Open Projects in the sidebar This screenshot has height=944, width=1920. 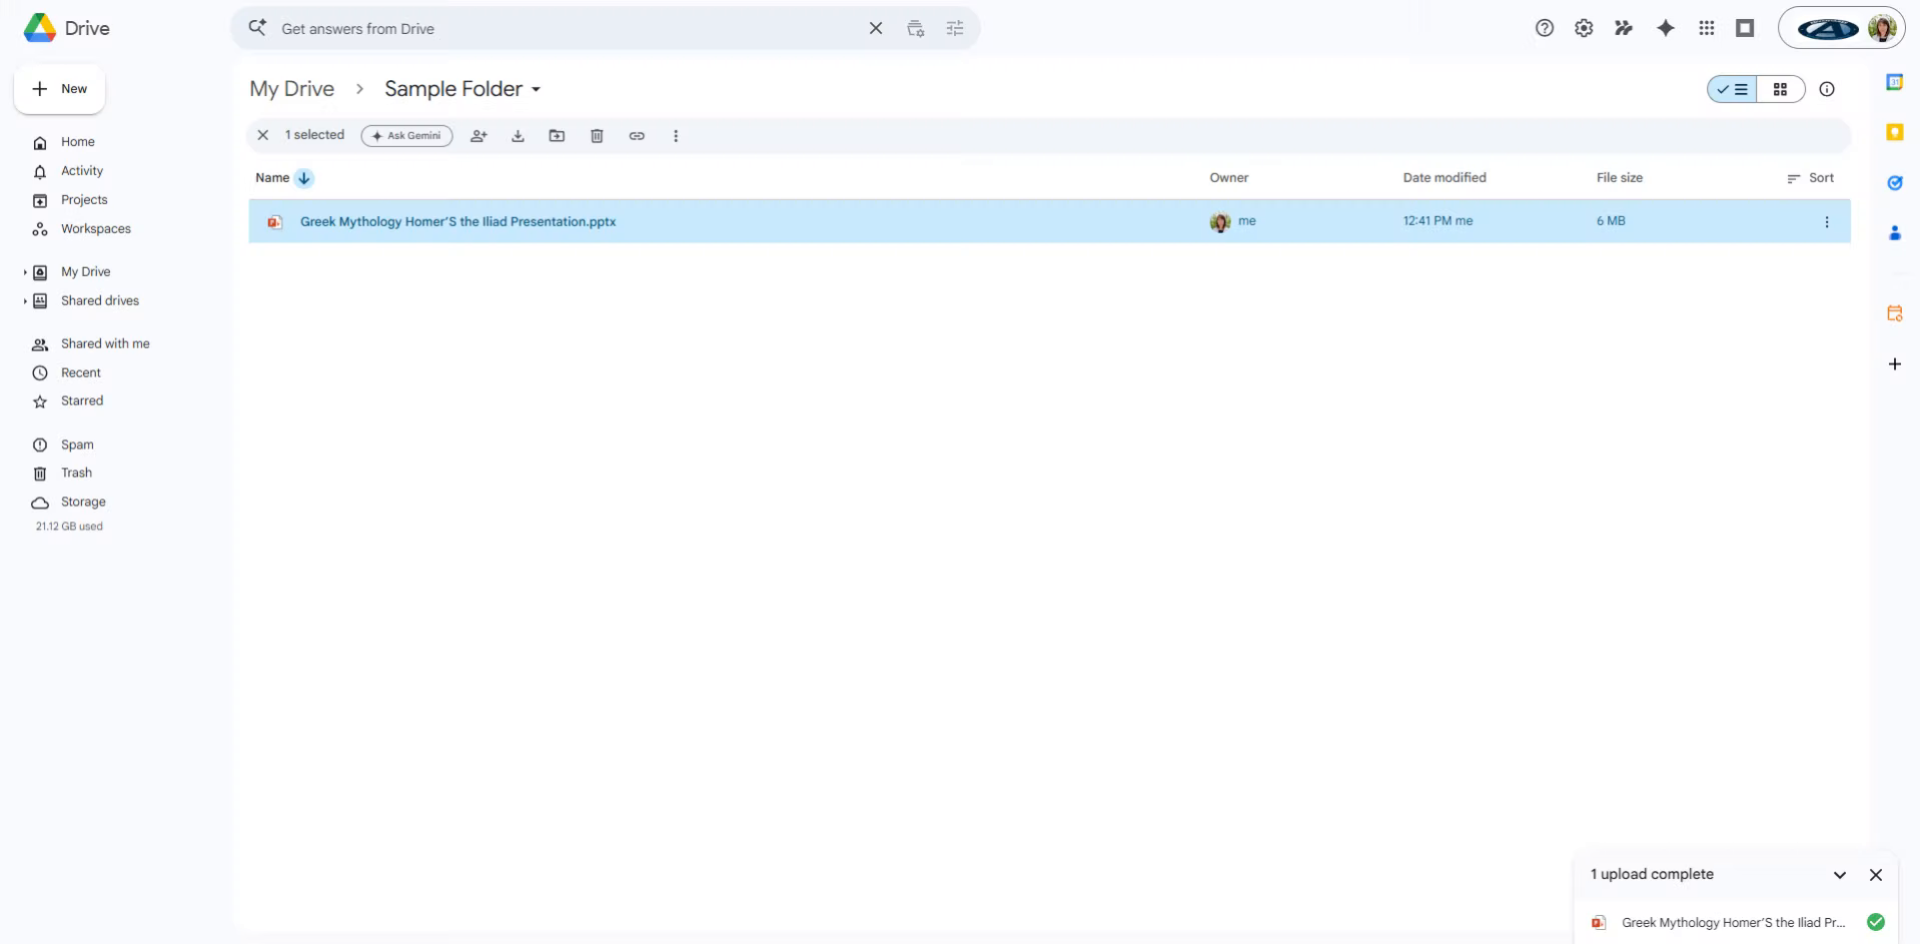(84, 200)
